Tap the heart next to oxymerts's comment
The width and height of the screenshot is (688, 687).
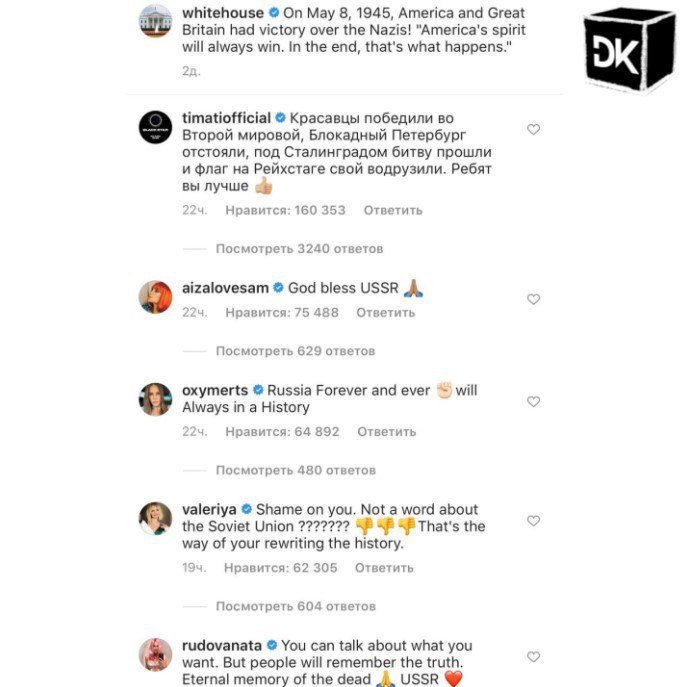tap(533, 401)
